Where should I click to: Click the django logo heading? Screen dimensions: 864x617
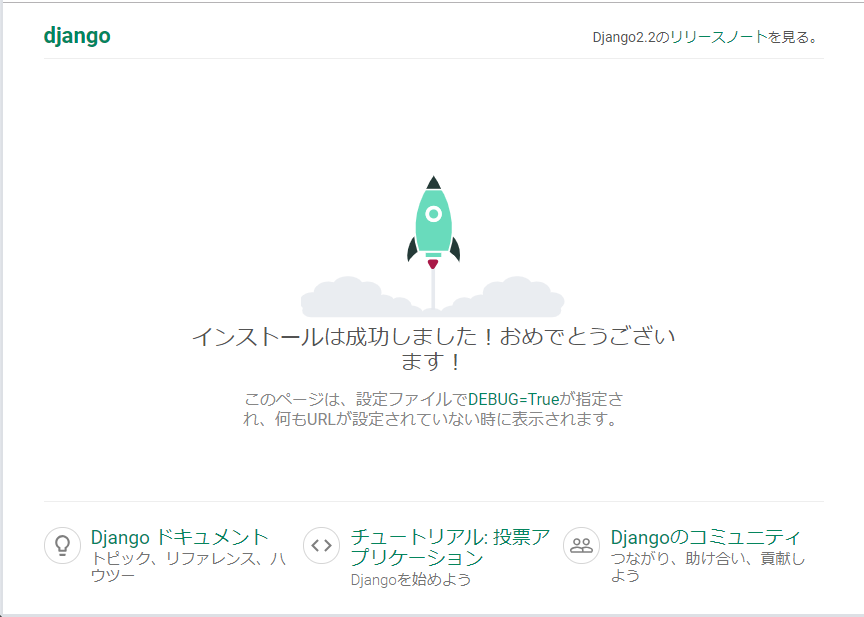(x=77, y=36)
